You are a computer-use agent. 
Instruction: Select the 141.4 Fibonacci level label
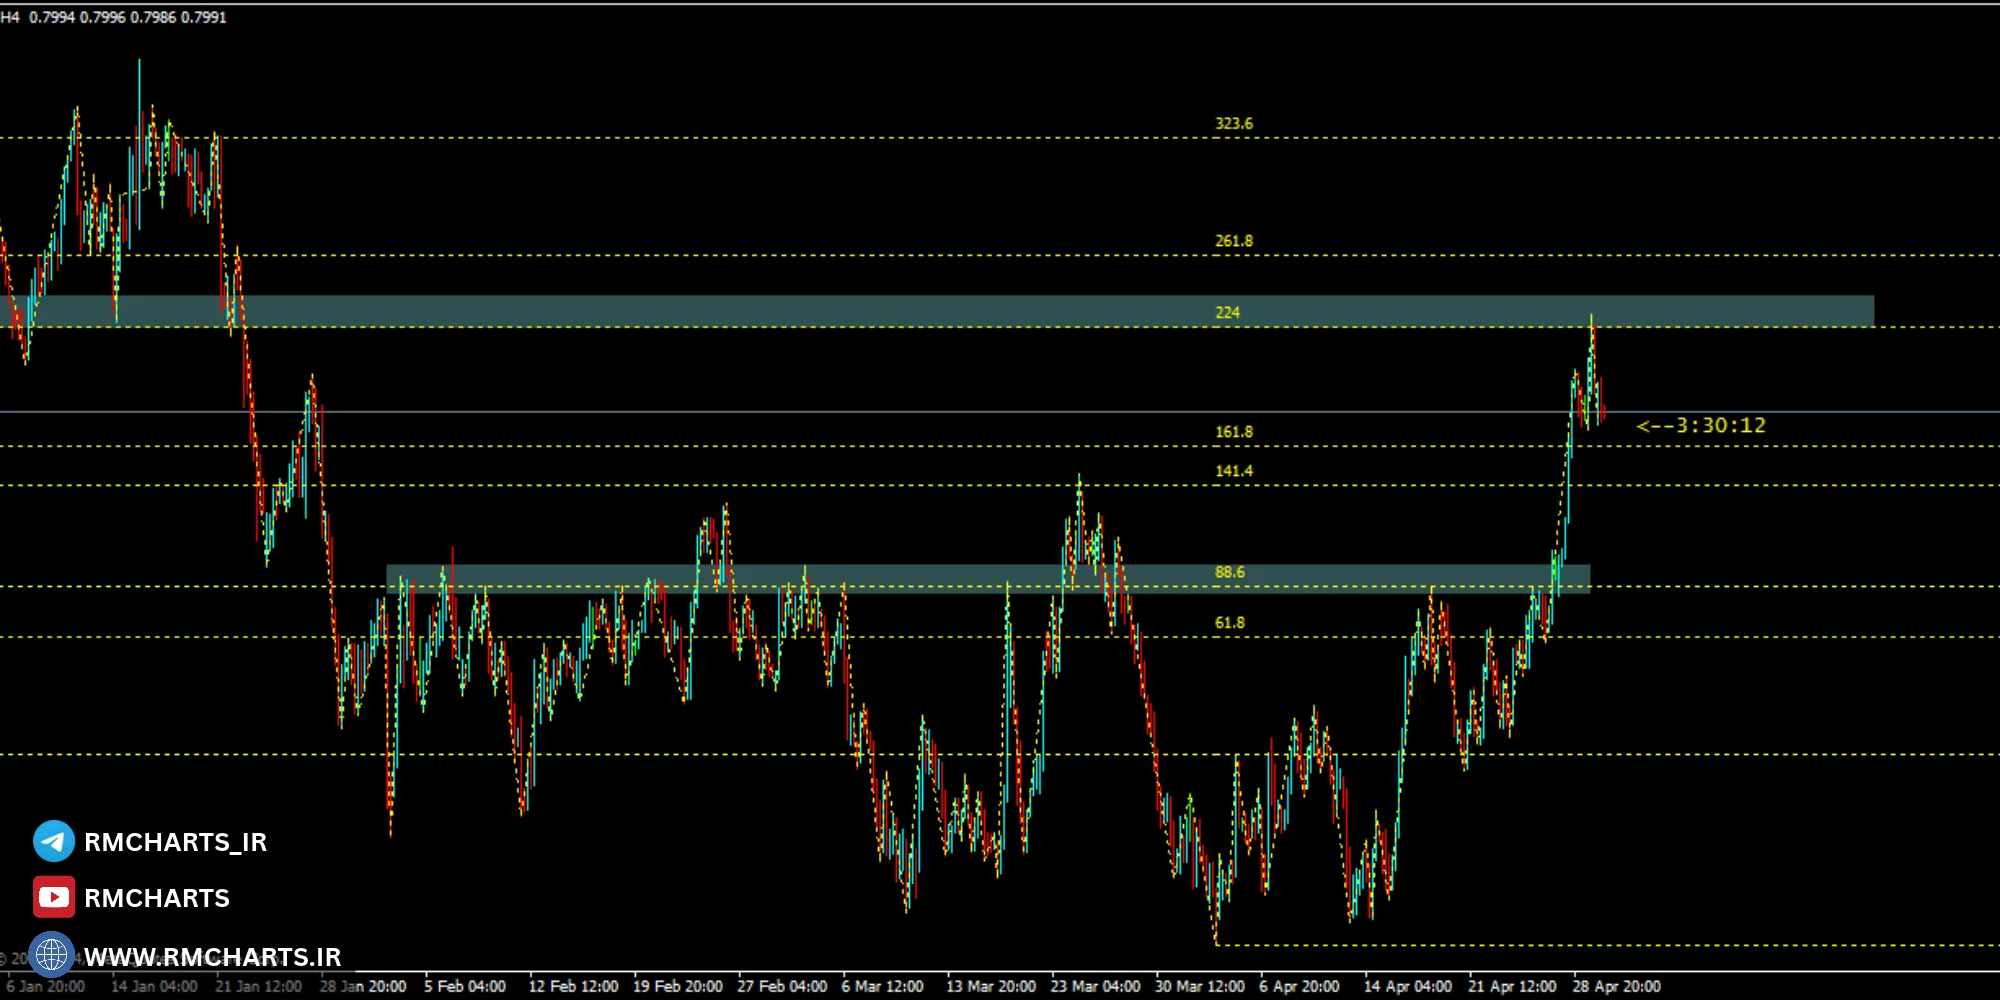click(1234, 471)
